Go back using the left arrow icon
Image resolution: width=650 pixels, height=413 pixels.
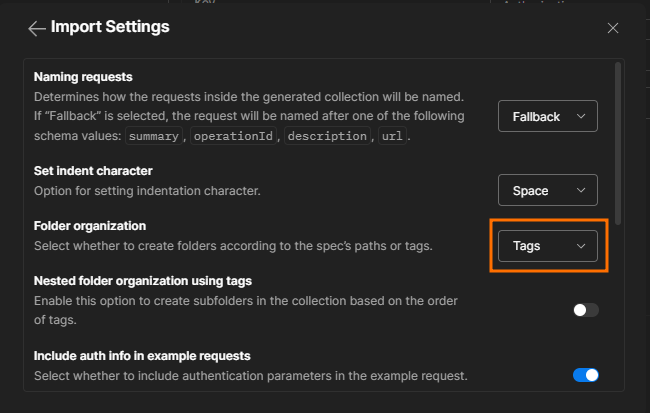[37, 28]
